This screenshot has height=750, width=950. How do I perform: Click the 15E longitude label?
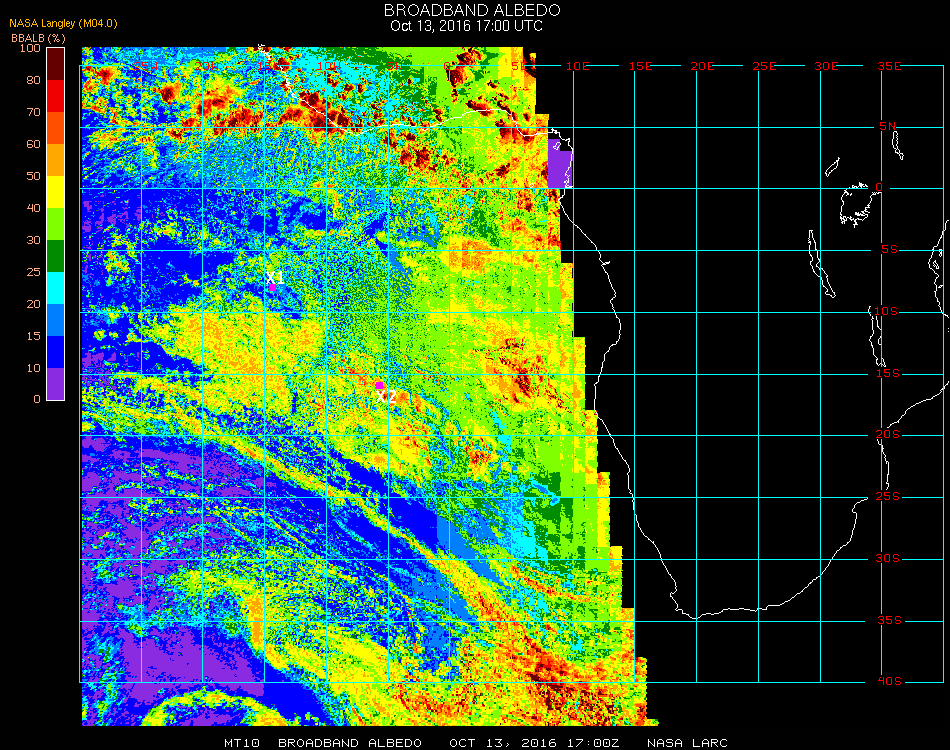click(640, 66)
